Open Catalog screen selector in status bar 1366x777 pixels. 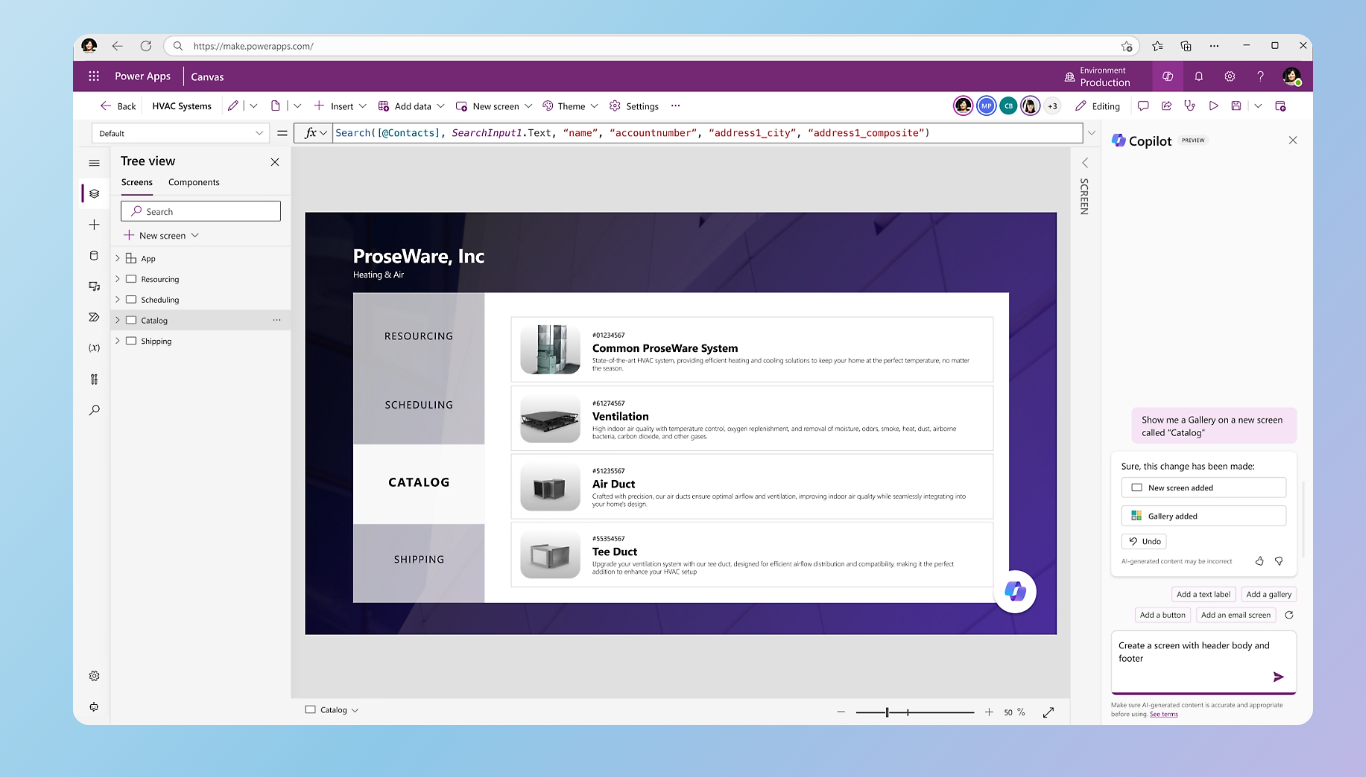pyautogui.click(x=331, y=710)
